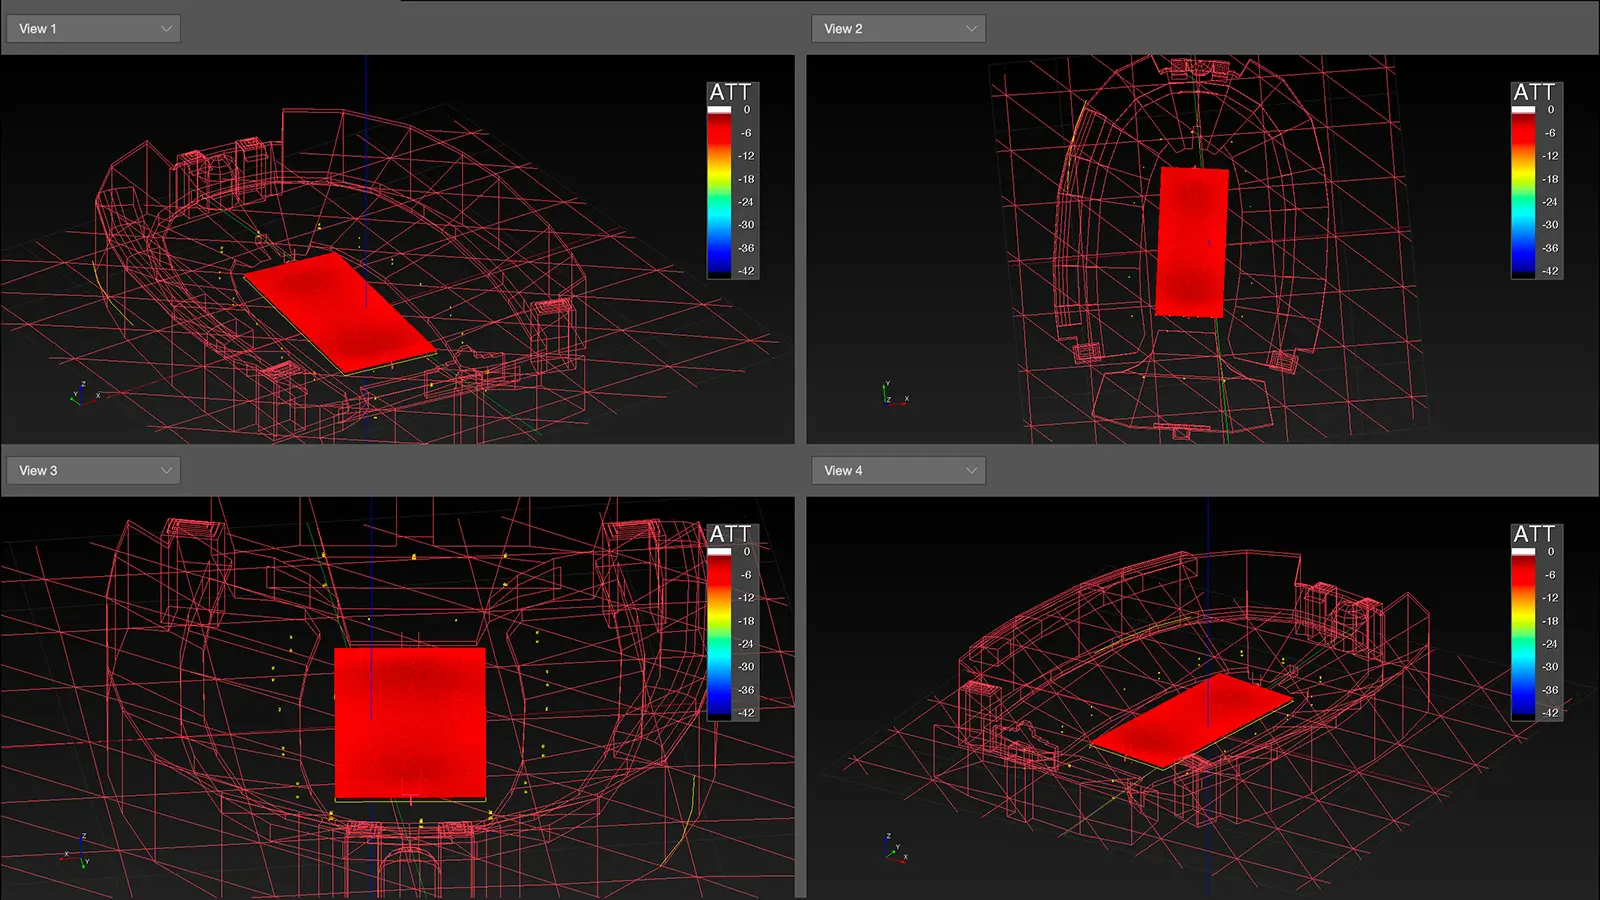Click the ATT legend header in View 1
The width and height of the screenshot is (1600, 900).
730,91
